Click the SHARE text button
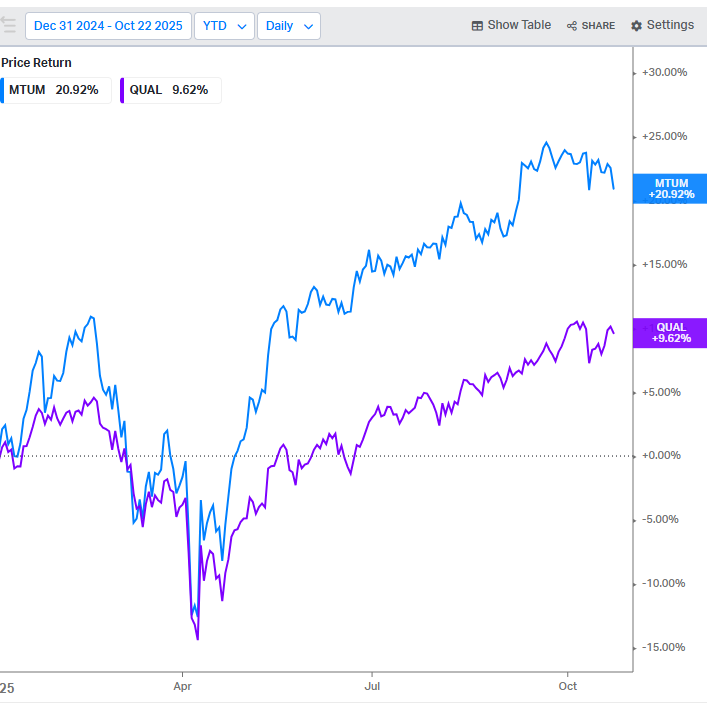707x703 pixels. [x=598, y=26]
